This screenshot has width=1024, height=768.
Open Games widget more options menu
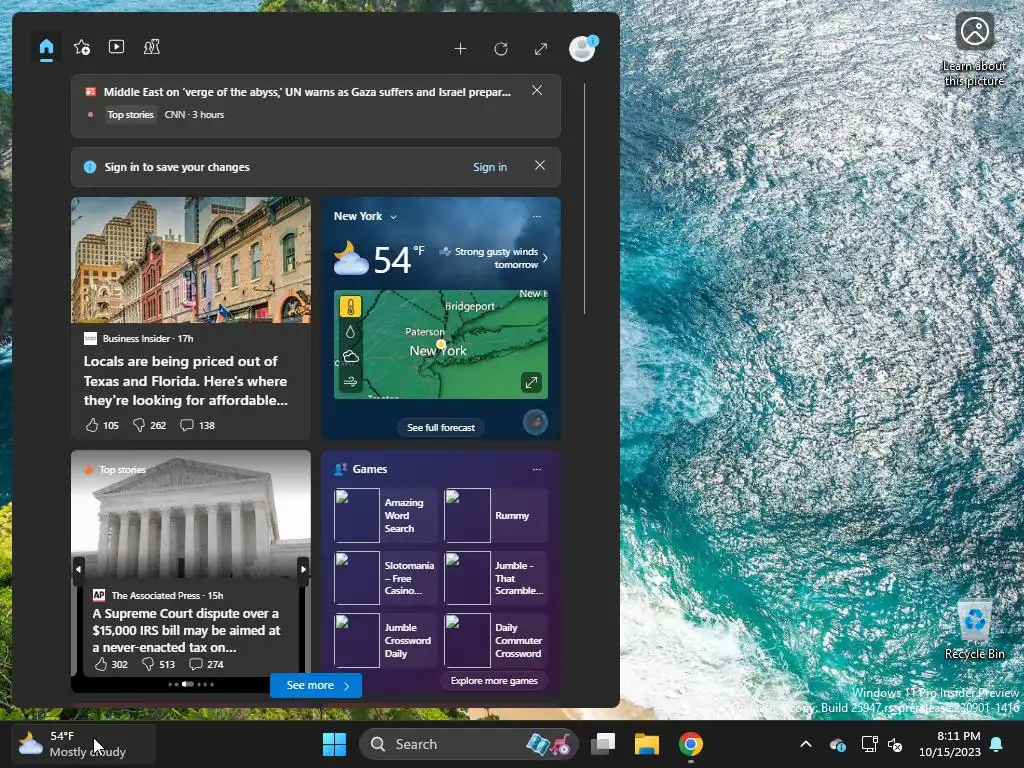point(537,469)
